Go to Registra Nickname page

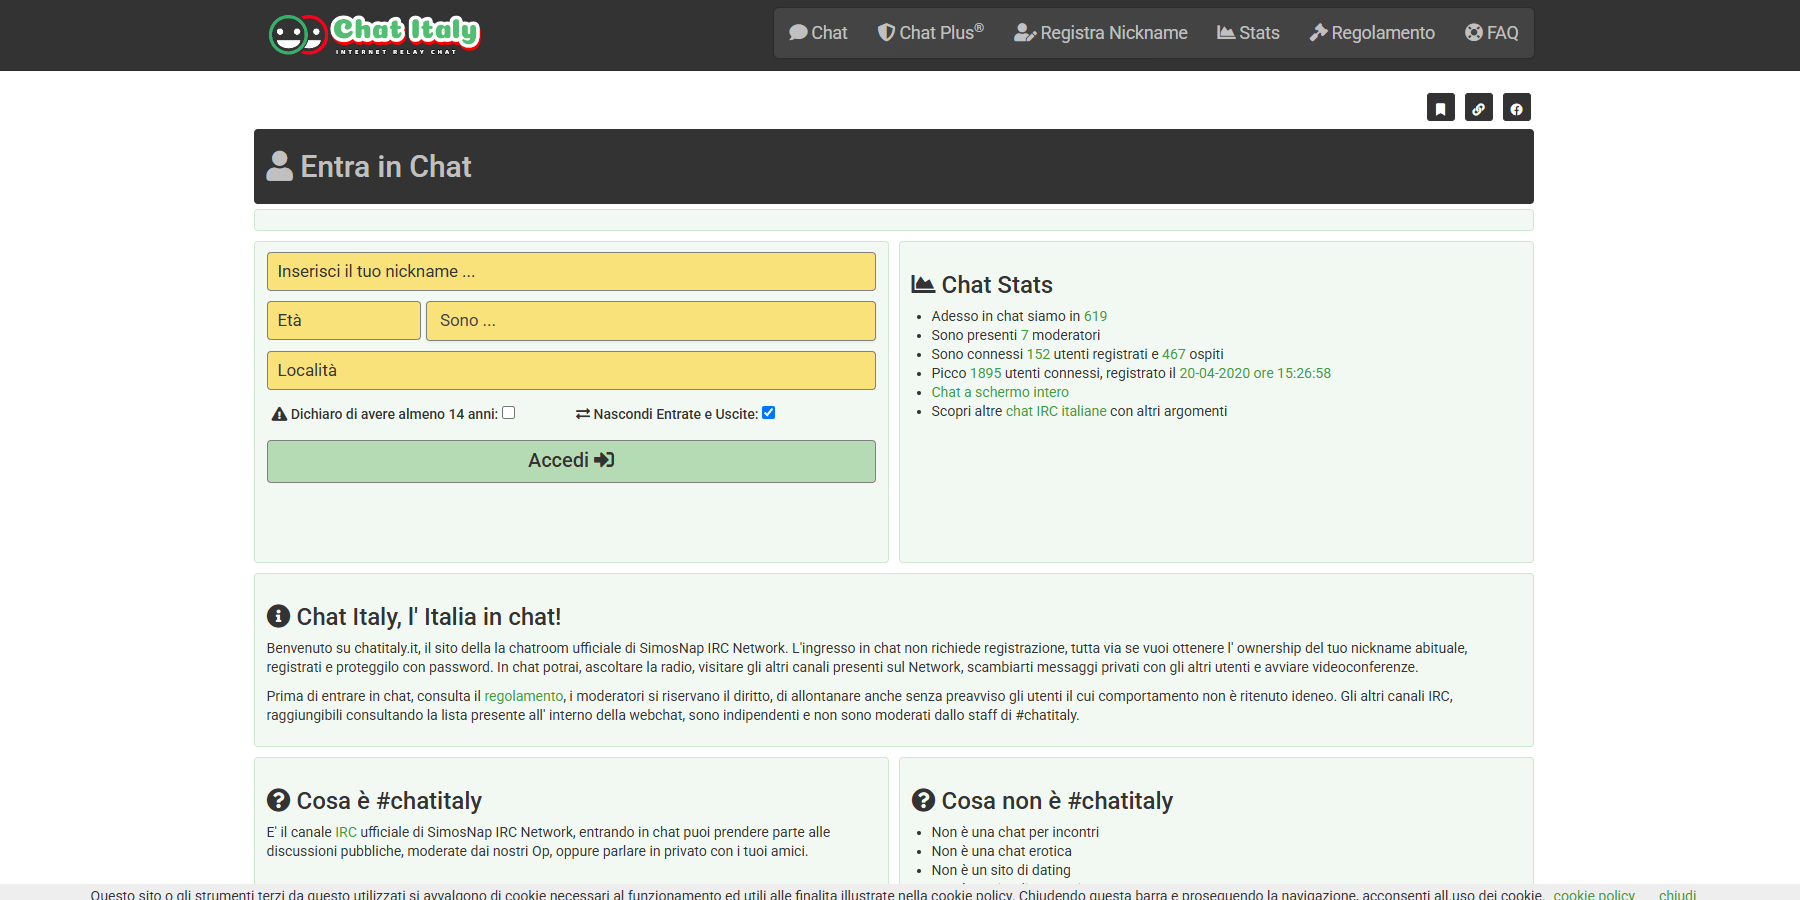coord(1101,33)
